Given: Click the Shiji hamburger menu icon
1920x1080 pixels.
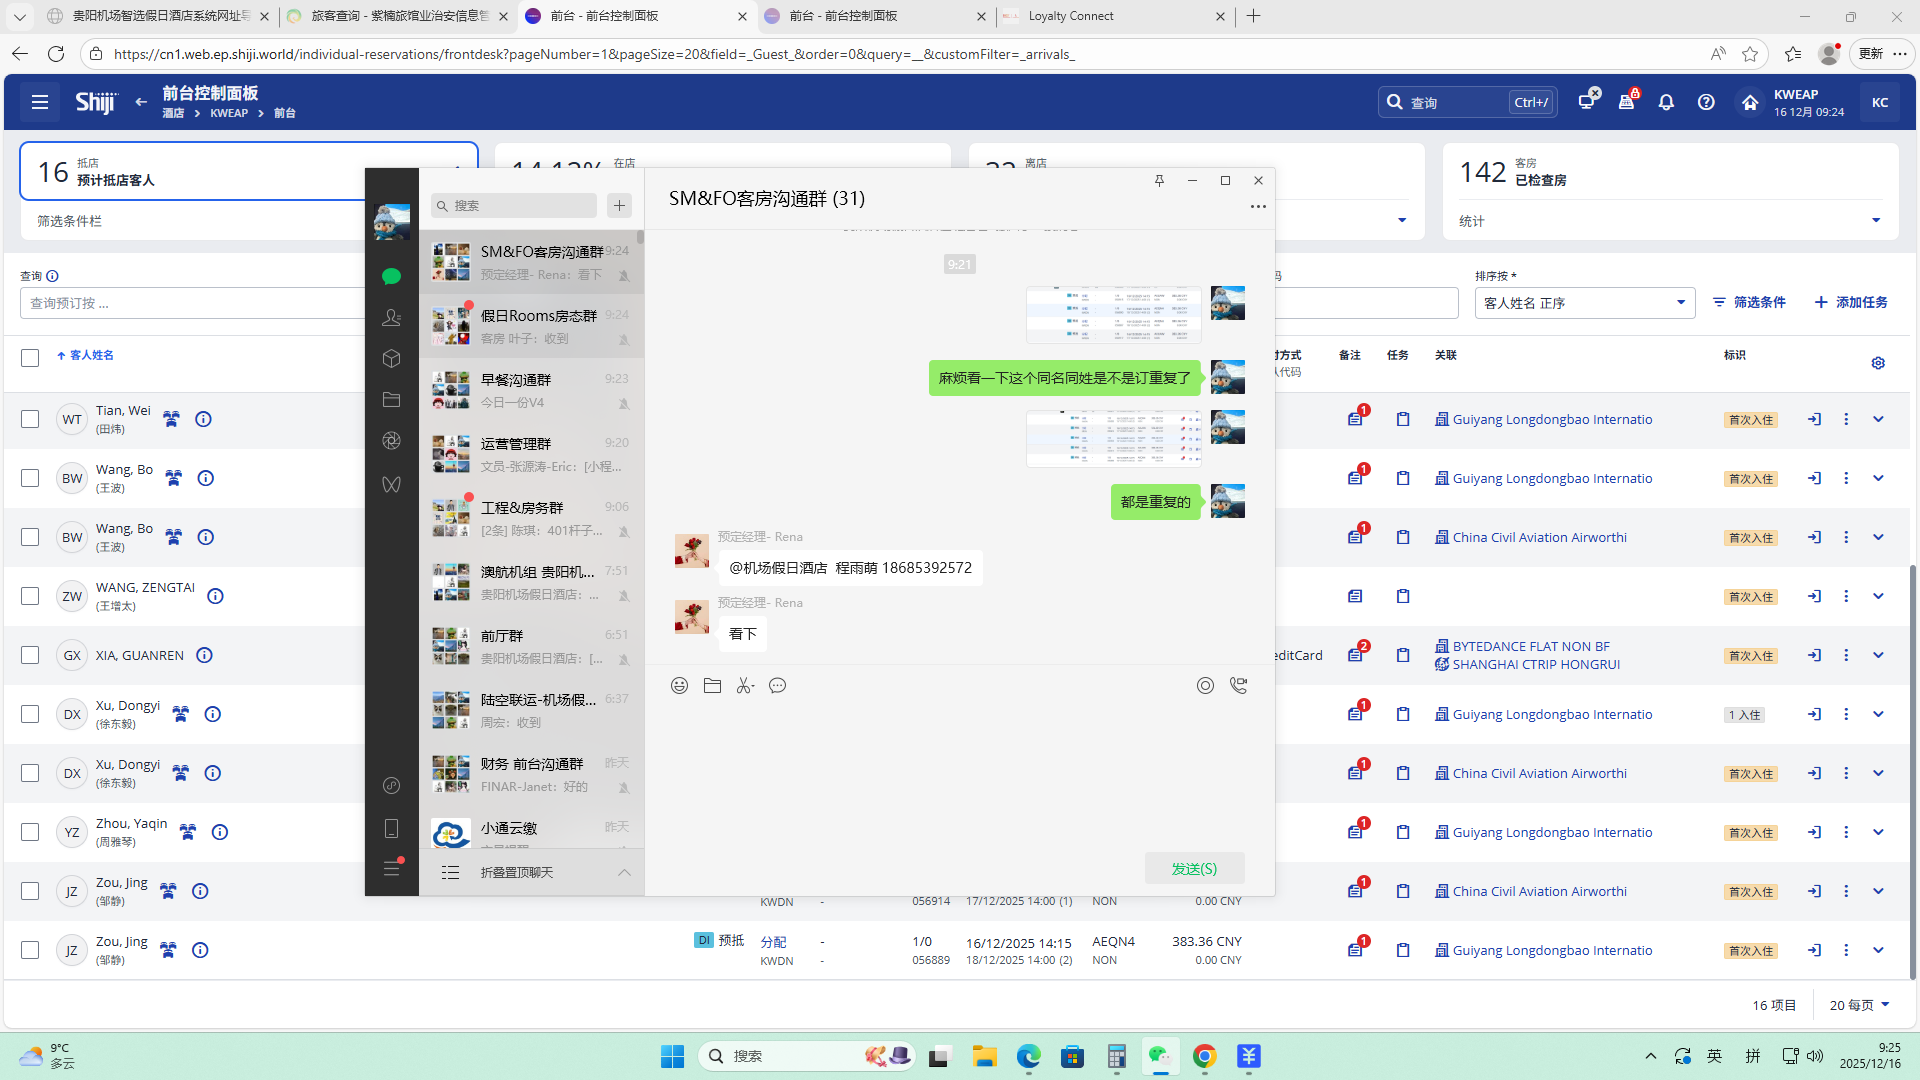Looking at the screenshot, I should tap(40, 102).
